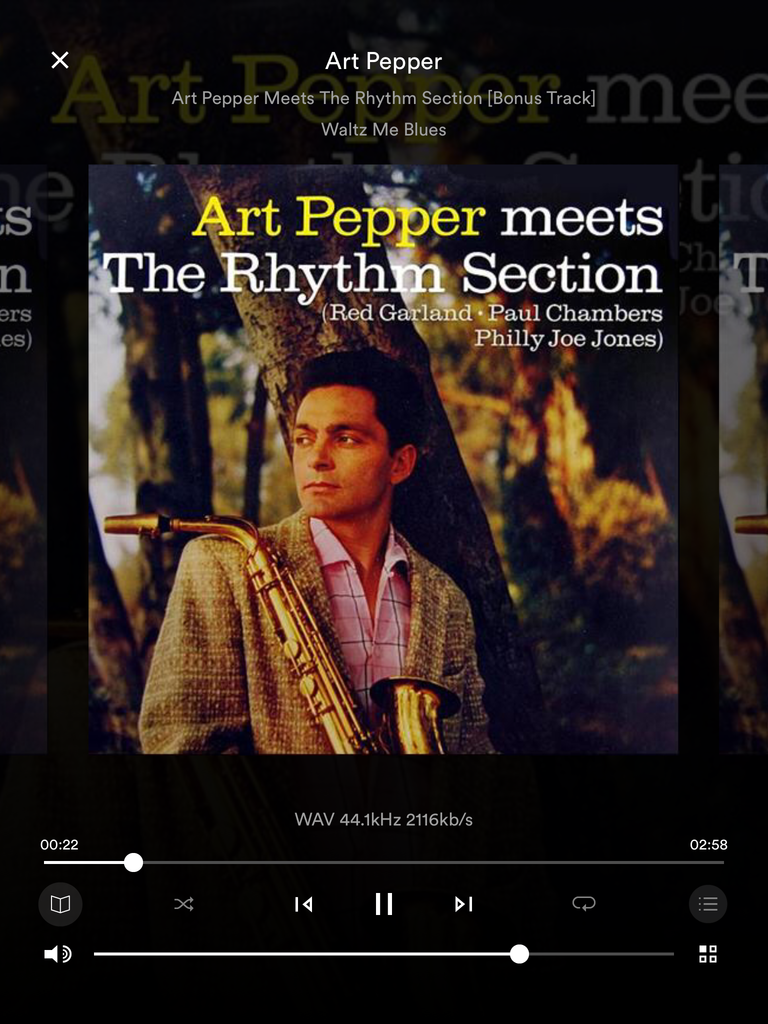
Task: Tap the Art Pepper artist name
Action: tap(384, 61)
